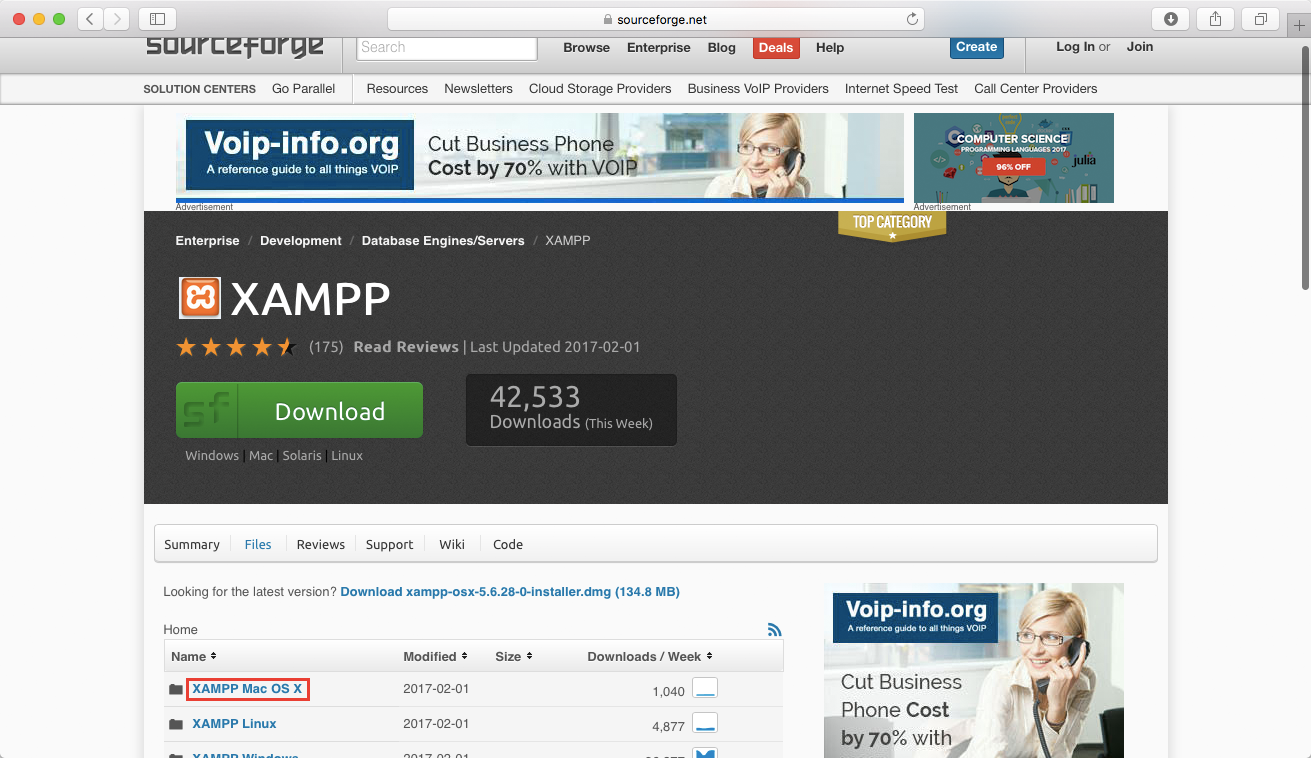Go back with Safari back arrow
The image size is (1311, 758).
[x=90, y=19]
